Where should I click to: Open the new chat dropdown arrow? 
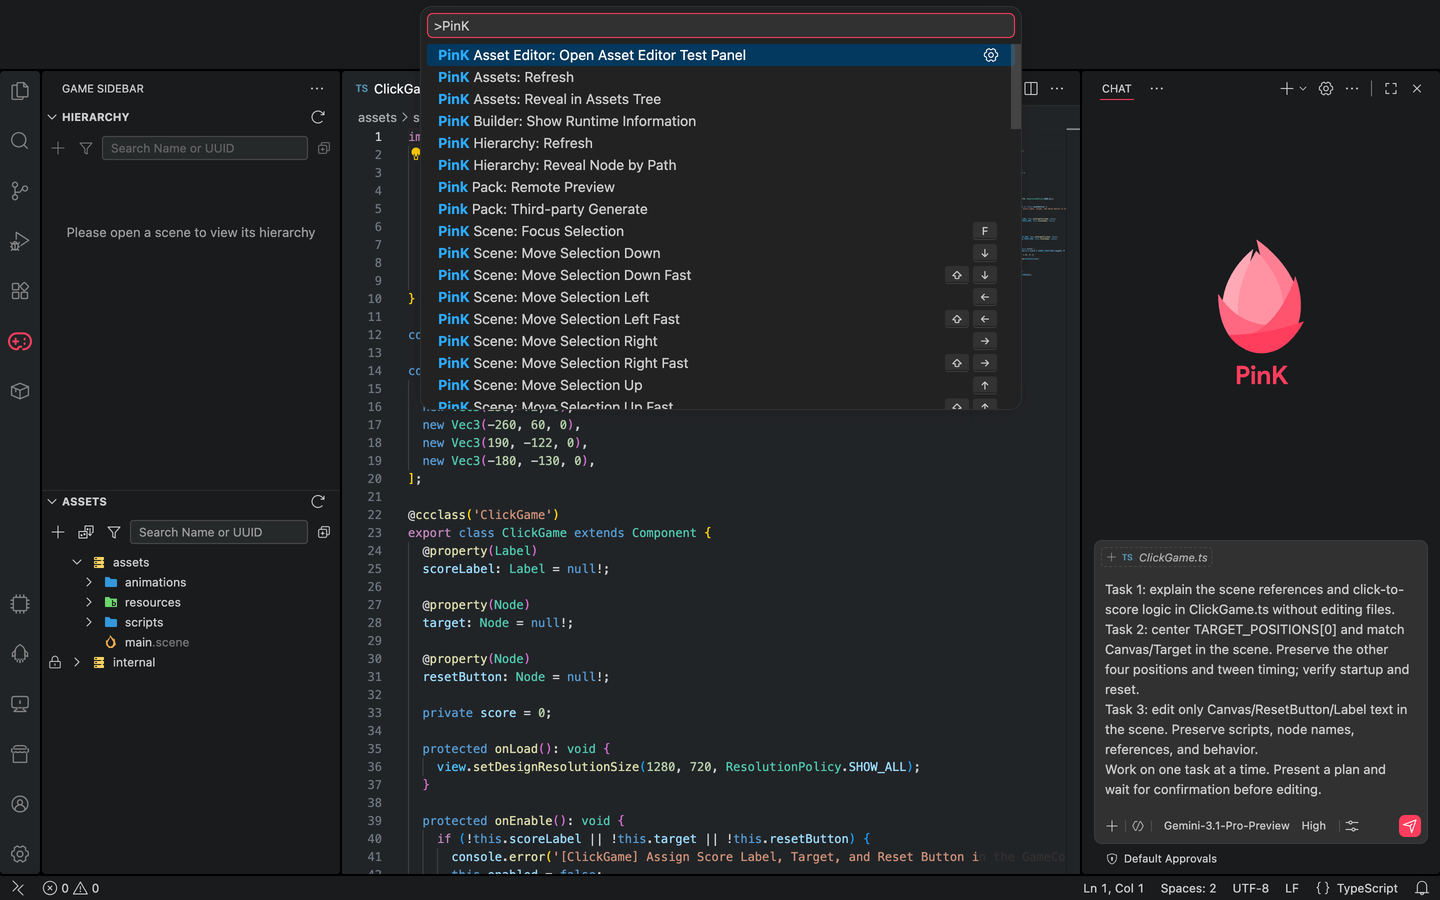[1303, 89]
